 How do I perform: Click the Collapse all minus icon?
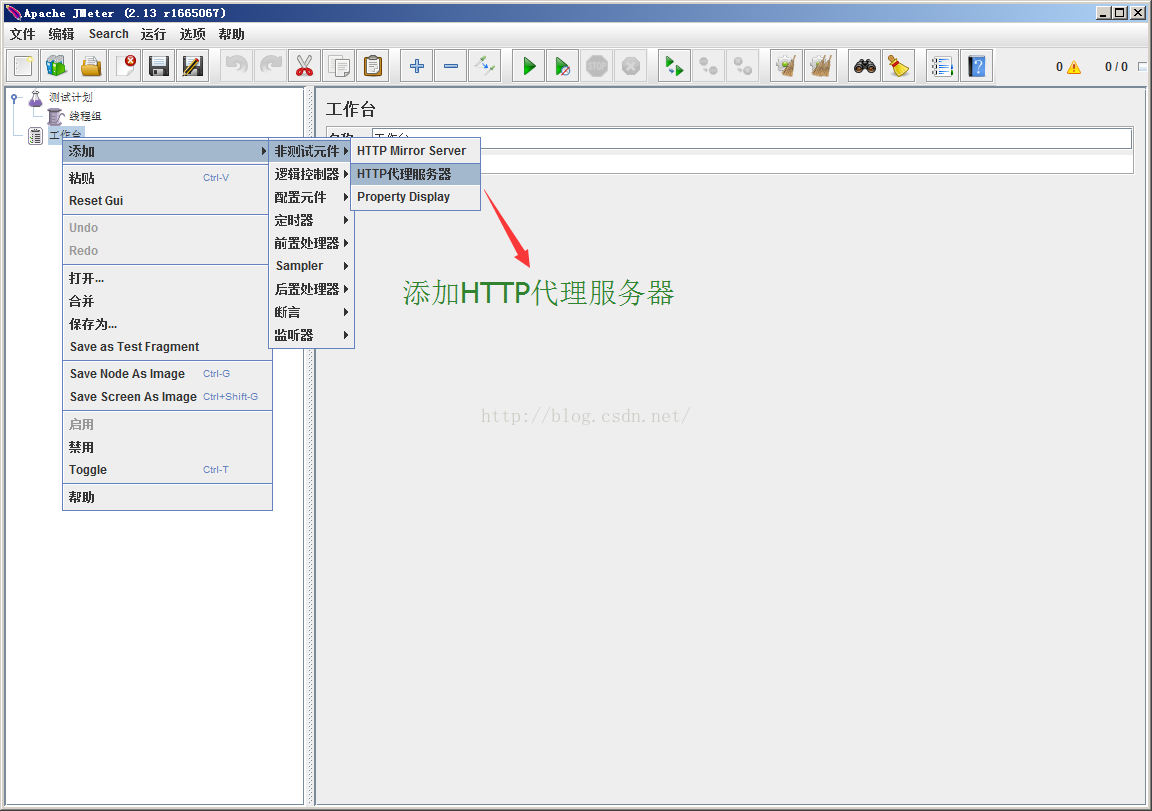coord(450,66)
